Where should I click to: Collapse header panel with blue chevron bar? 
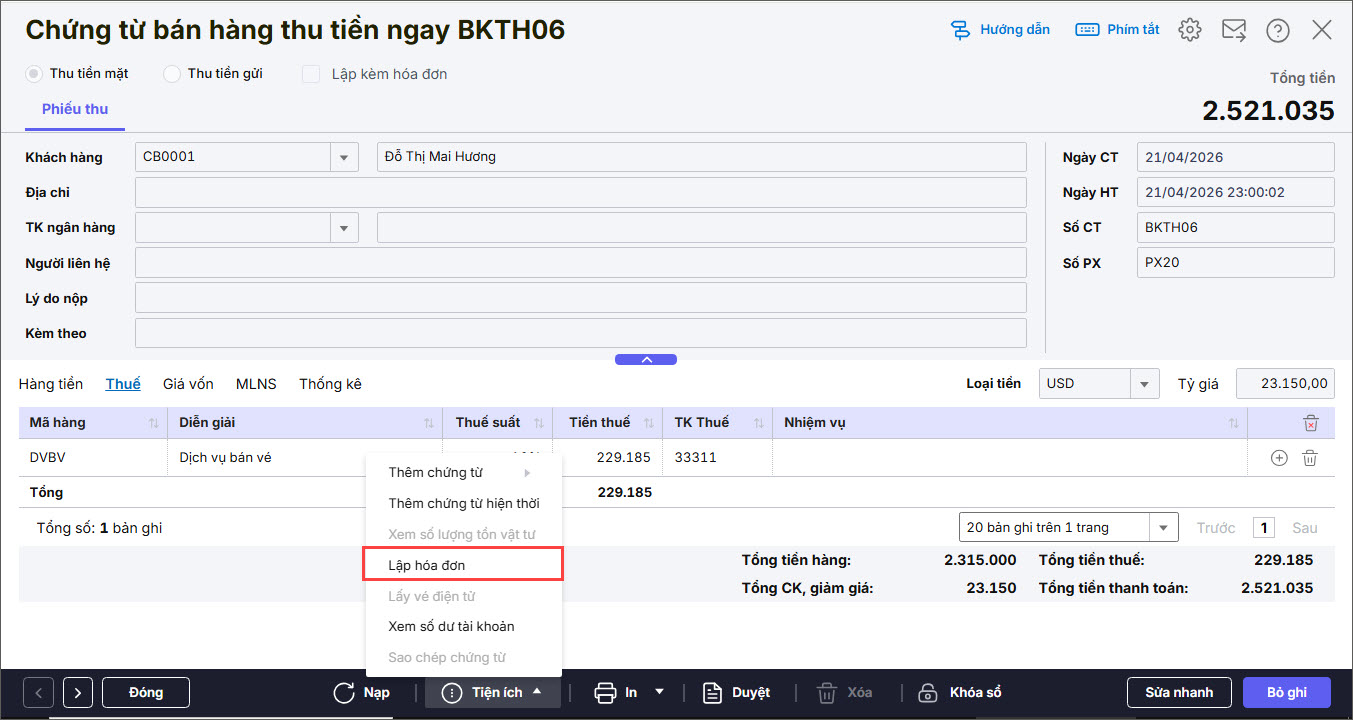646,359
